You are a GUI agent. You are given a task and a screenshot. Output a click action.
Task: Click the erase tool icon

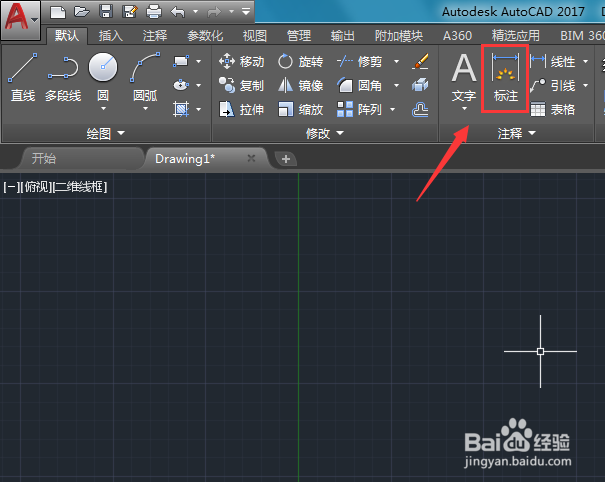[x=420, y=61]
